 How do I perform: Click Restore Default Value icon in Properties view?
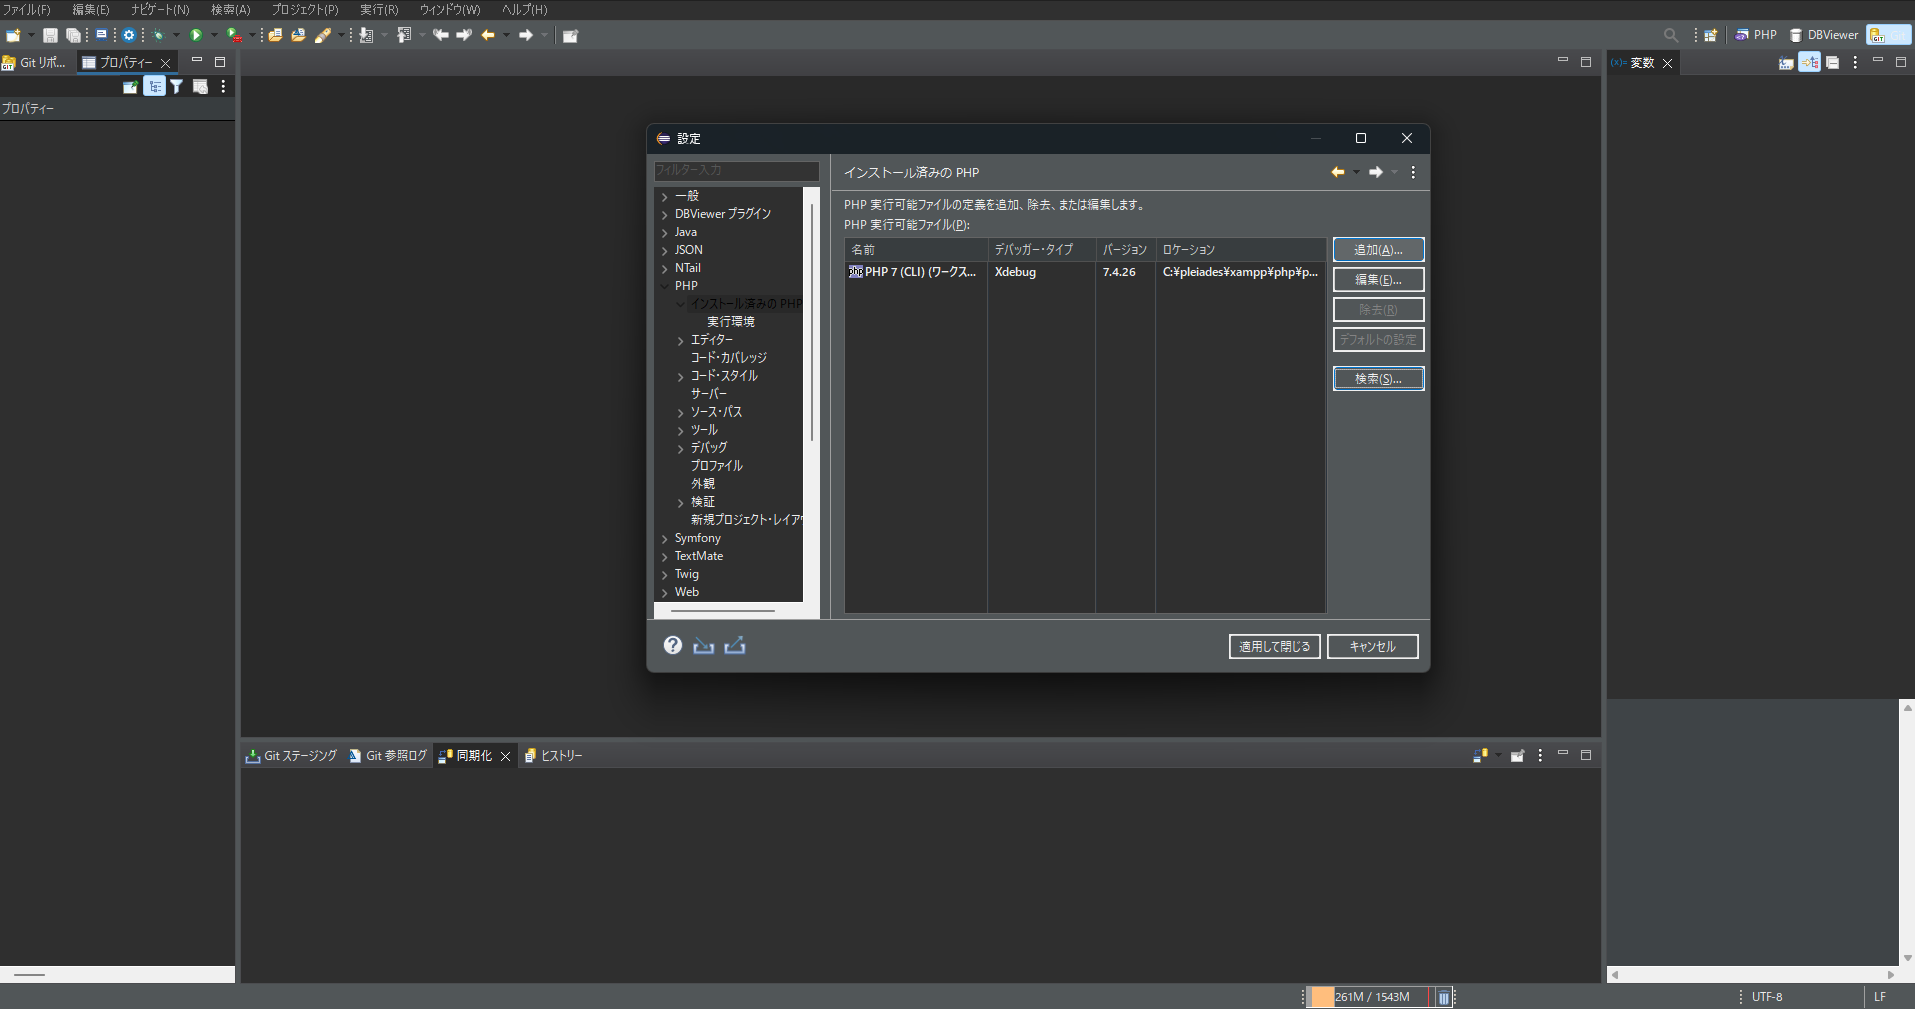[x=200, y=87]
